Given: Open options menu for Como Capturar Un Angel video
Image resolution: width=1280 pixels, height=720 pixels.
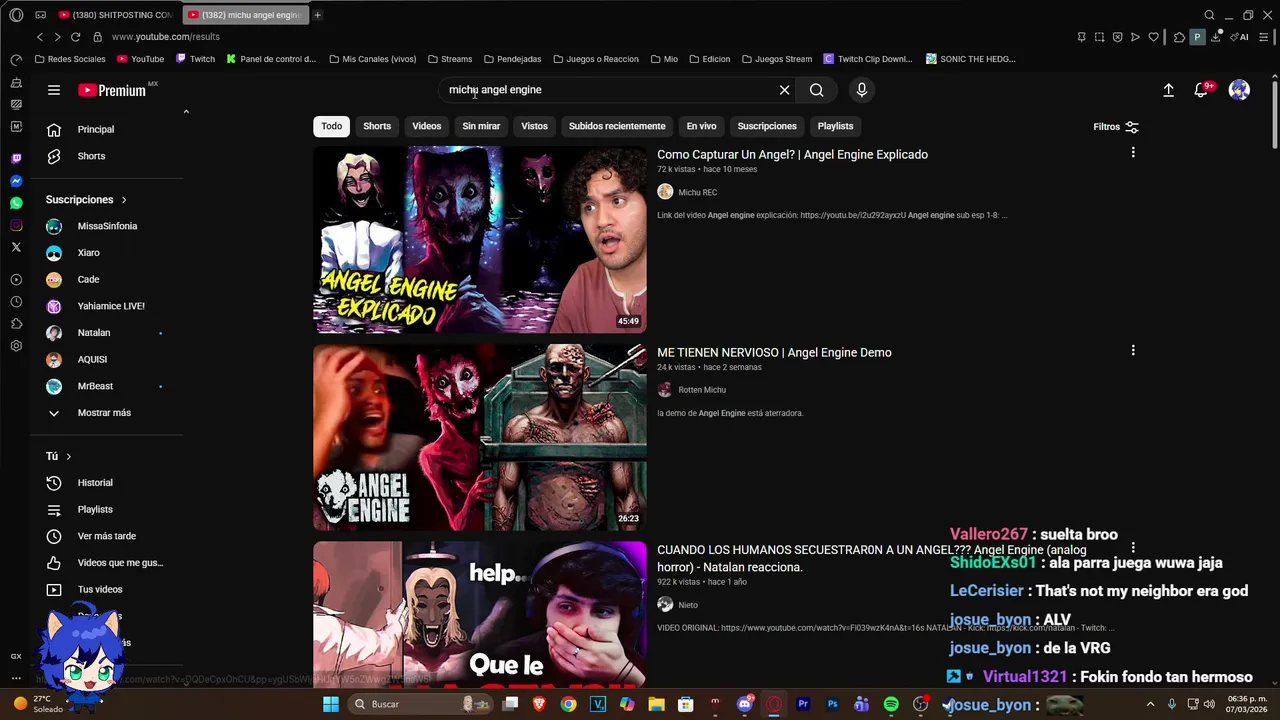Looking at the screenshot, I should coord(1133,153).
